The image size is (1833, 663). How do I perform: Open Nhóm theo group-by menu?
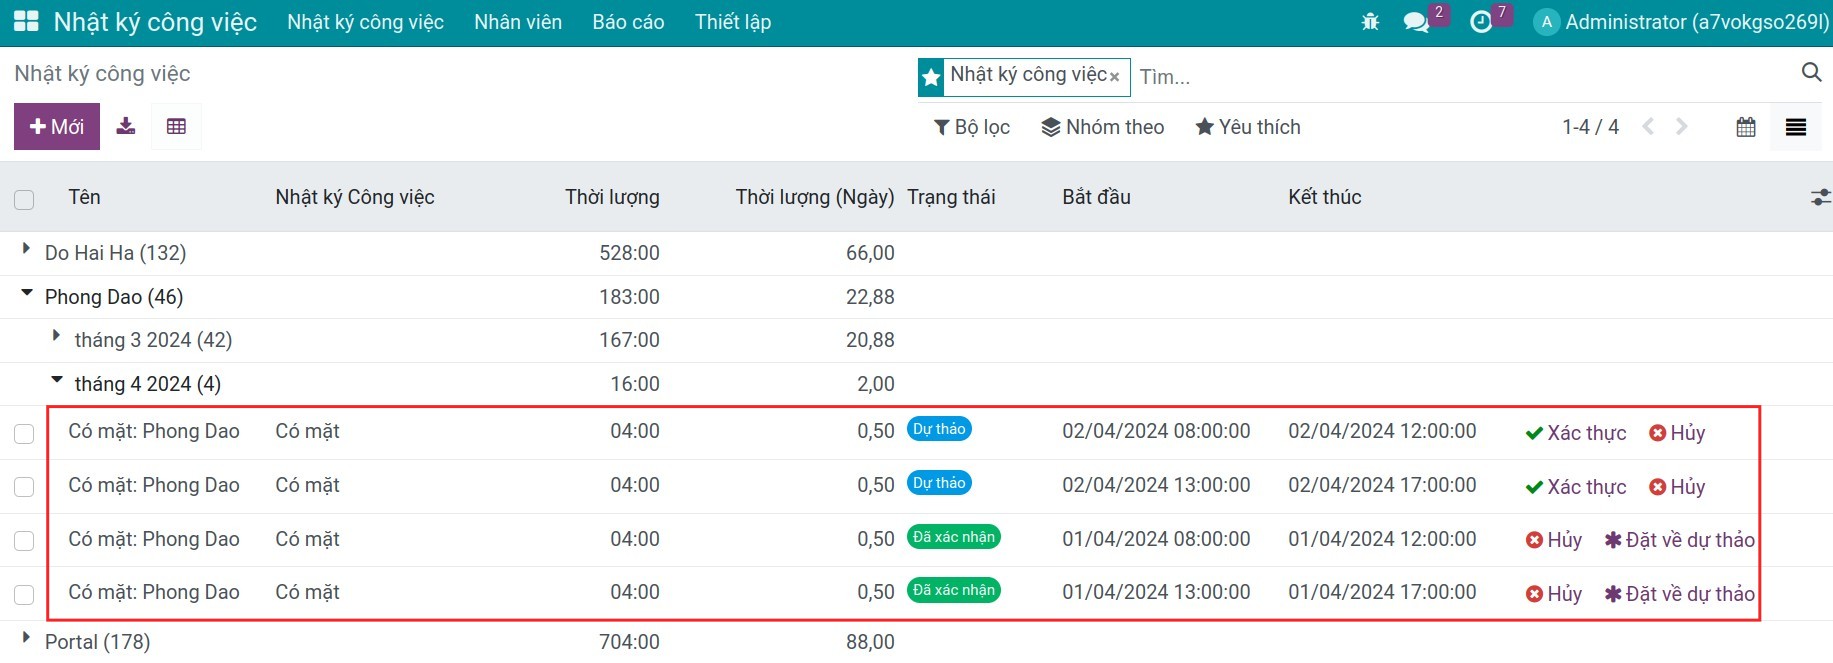point(1103,127)
